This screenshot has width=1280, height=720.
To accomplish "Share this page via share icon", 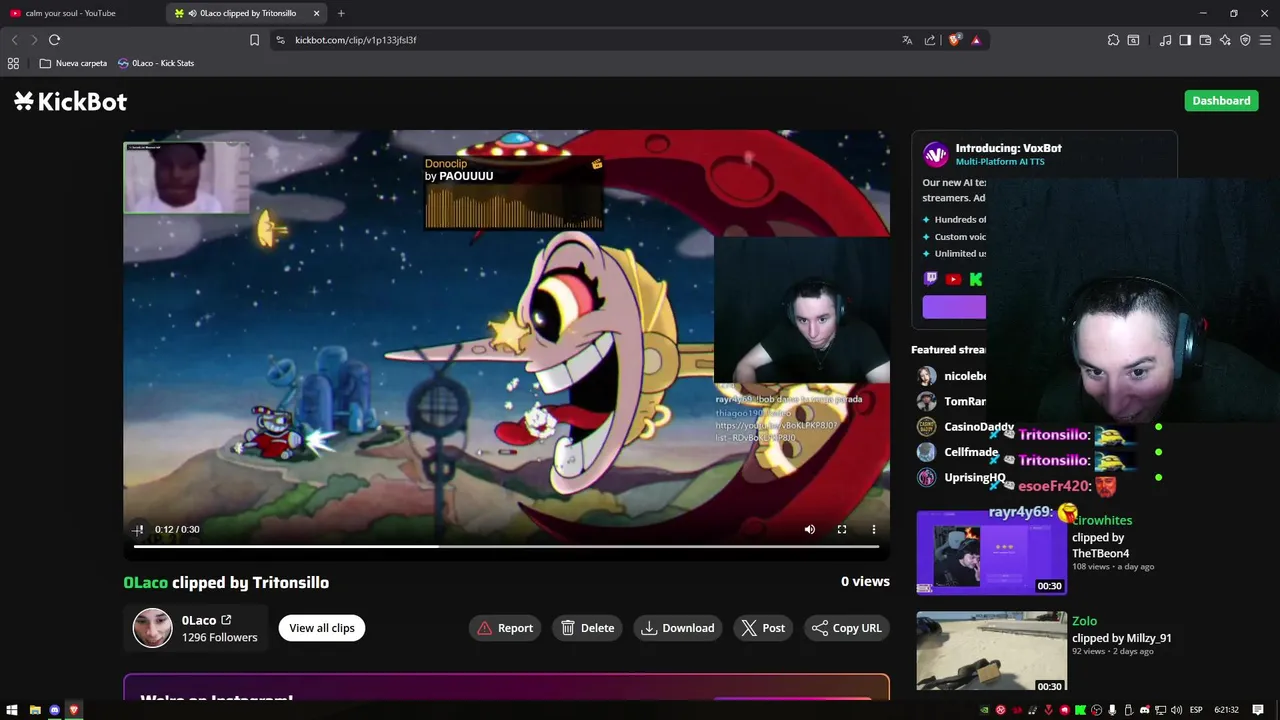I will 930,40.
